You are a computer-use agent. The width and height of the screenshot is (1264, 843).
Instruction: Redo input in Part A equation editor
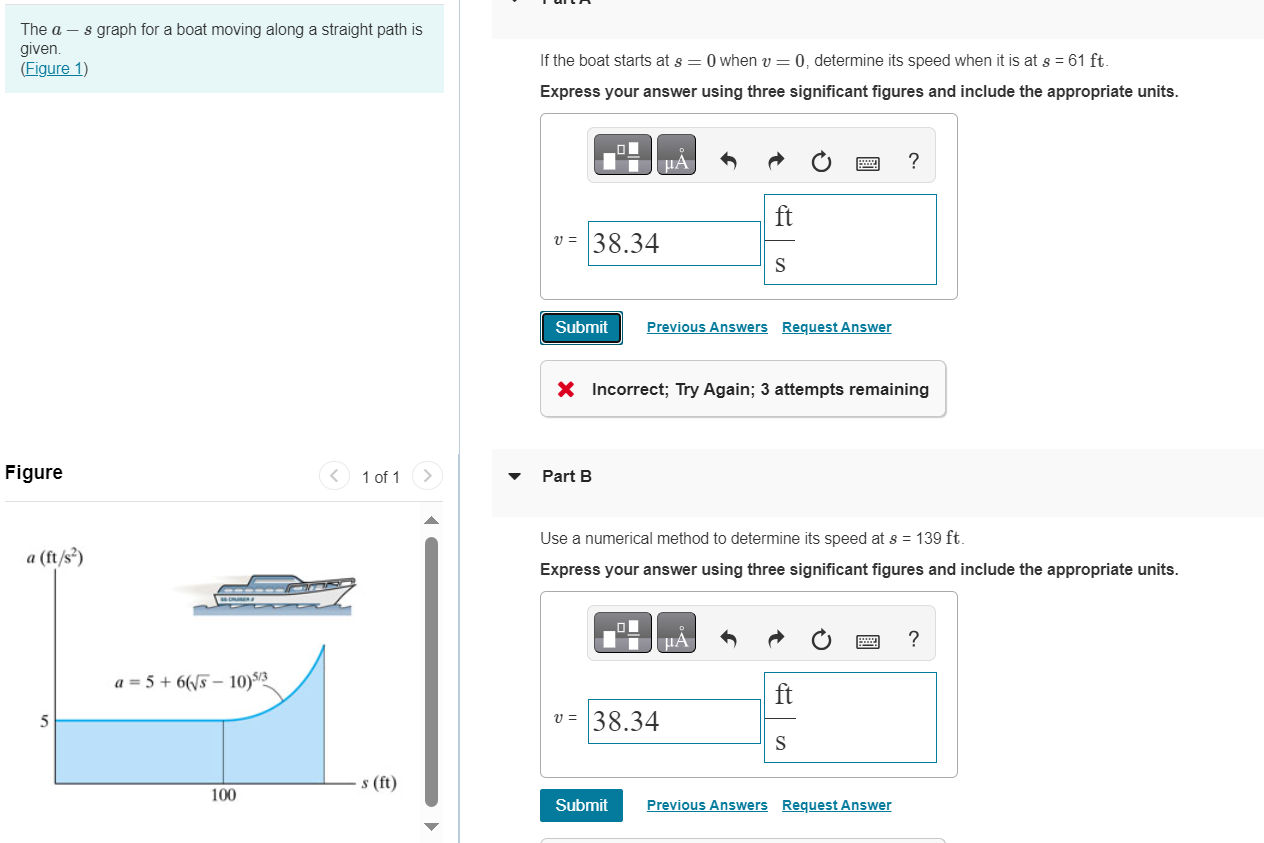pyautogui.click(x=775, y=160)
